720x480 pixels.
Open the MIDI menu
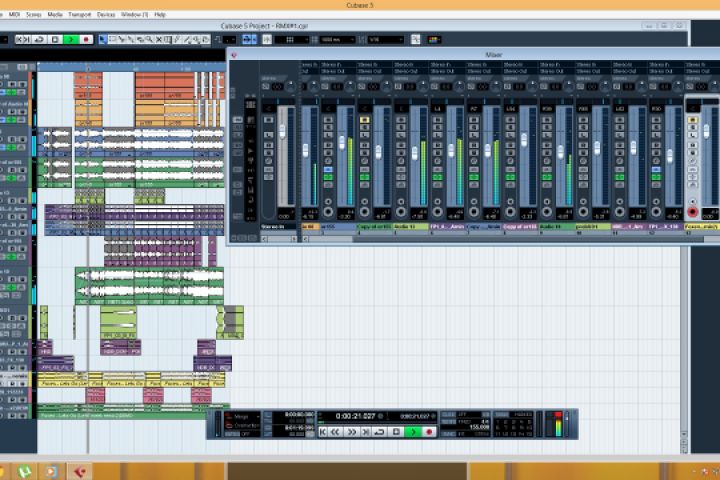pyautogui.click(x=15, y=15)
